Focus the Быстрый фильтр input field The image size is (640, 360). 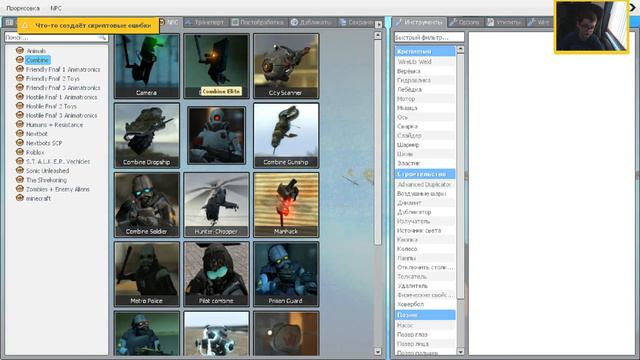(x=429, y=37)
